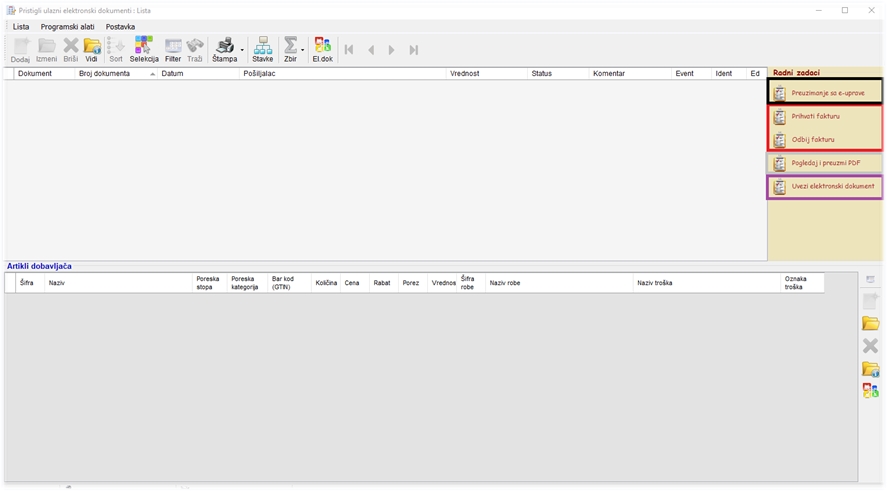
Task: Click the Vidi folder icon
Action: pyautogui.click(x=92, y=47)
